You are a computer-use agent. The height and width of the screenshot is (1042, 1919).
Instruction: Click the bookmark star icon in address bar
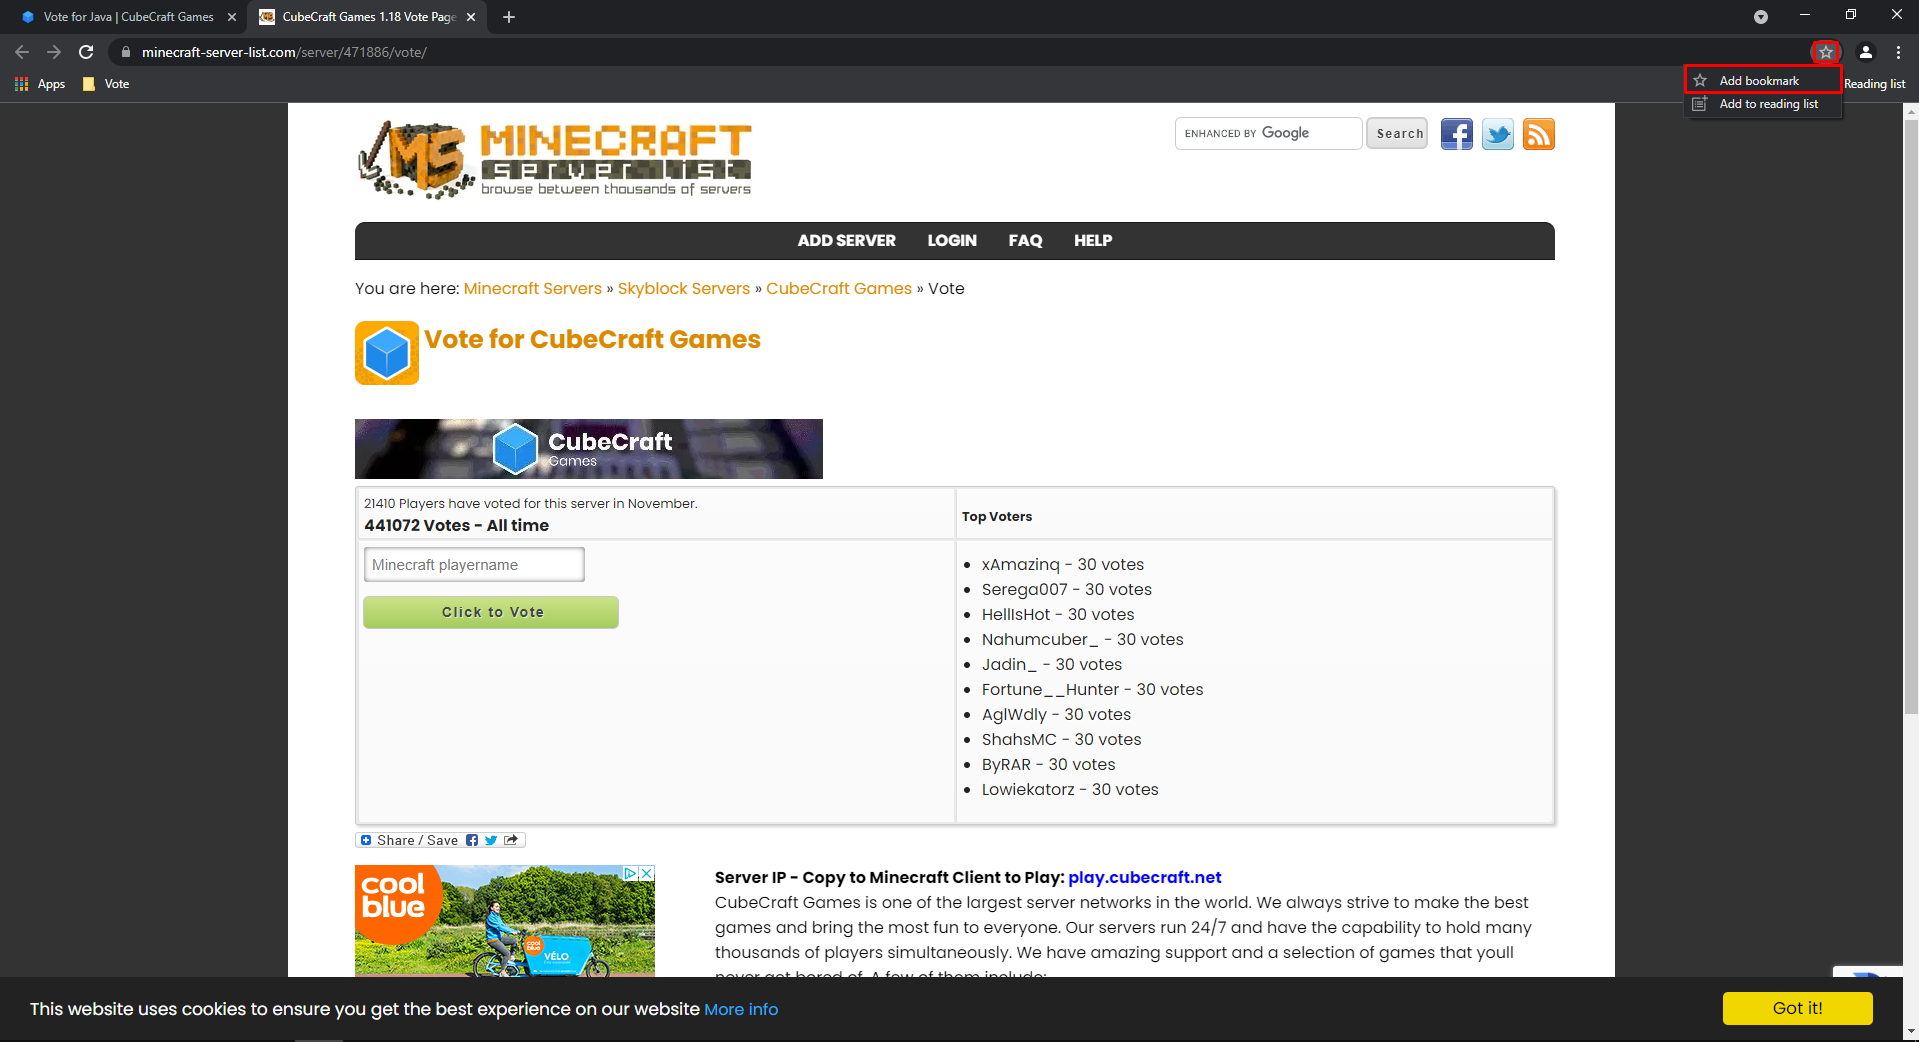tap(1826, 52)
